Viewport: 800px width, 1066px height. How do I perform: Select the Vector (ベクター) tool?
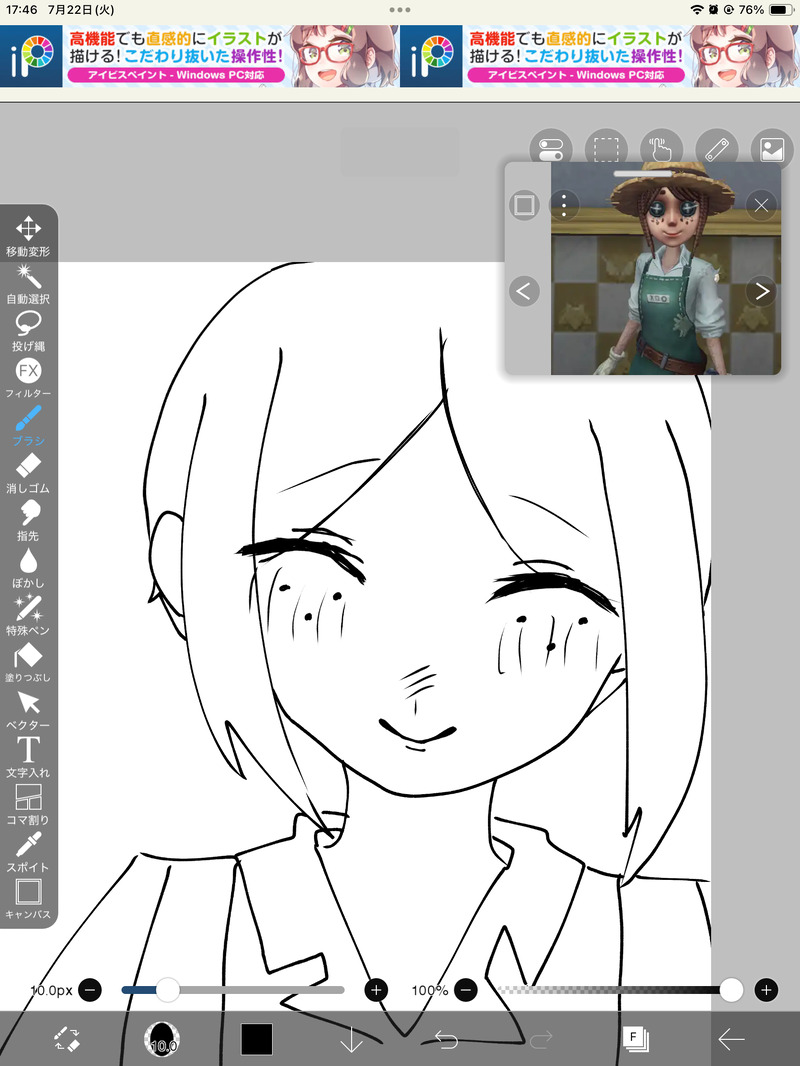[x=28, y=710]
